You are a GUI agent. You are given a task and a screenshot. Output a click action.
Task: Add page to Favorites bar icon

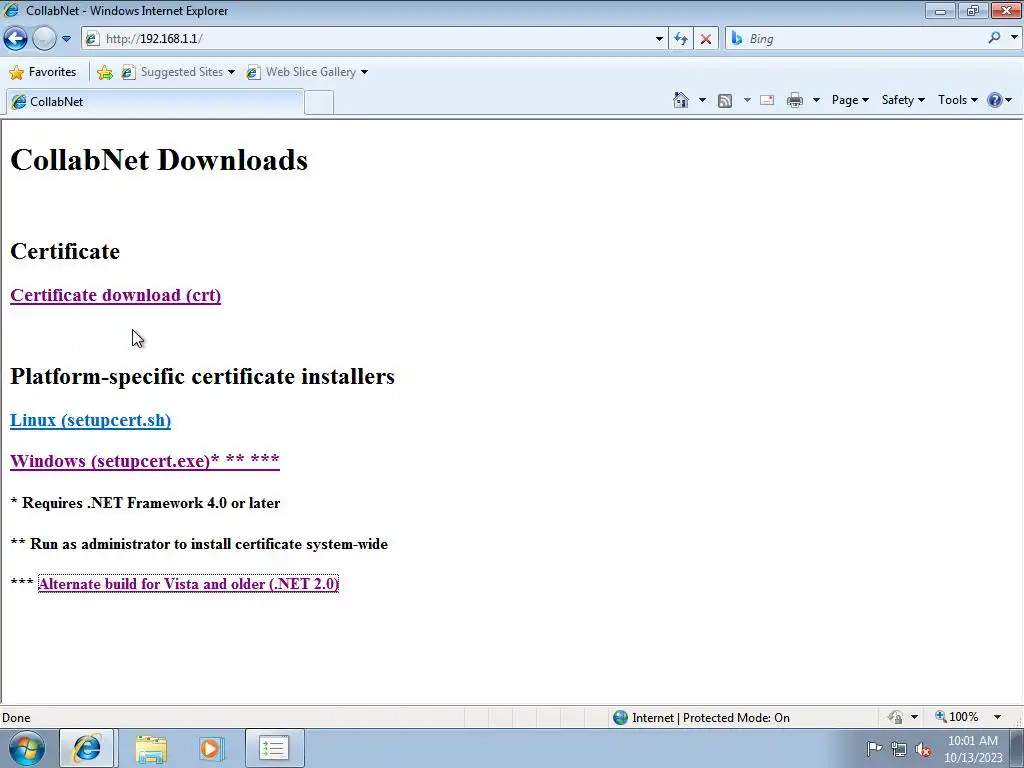(104, 72)
